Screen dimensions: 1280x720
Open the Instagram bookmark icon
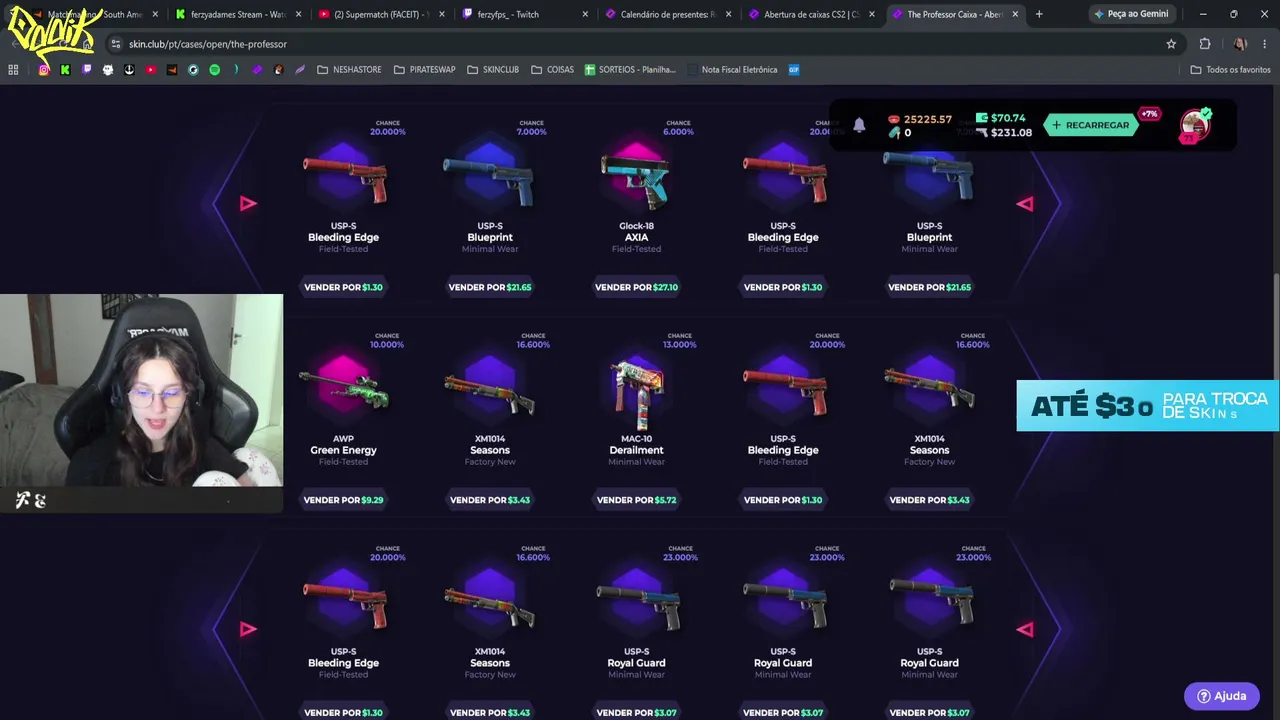(44, 70)
